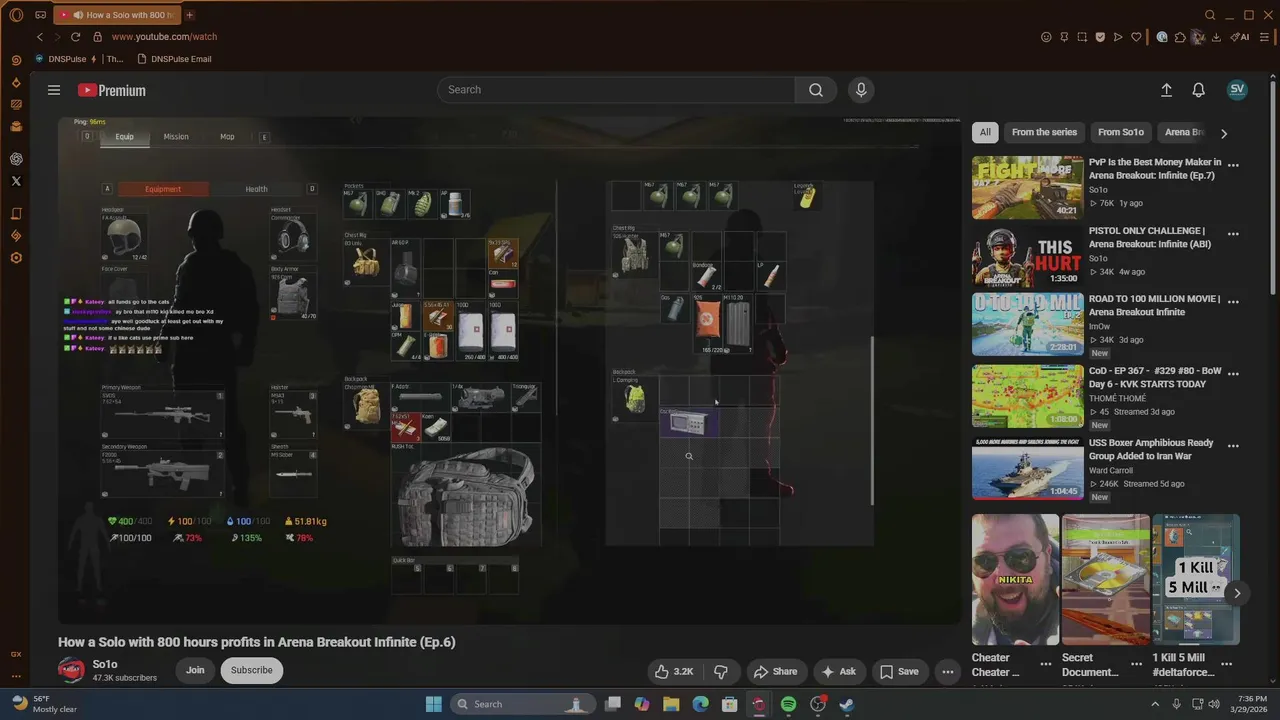Search tabs with the title bar magnifier

(1210, 15)
